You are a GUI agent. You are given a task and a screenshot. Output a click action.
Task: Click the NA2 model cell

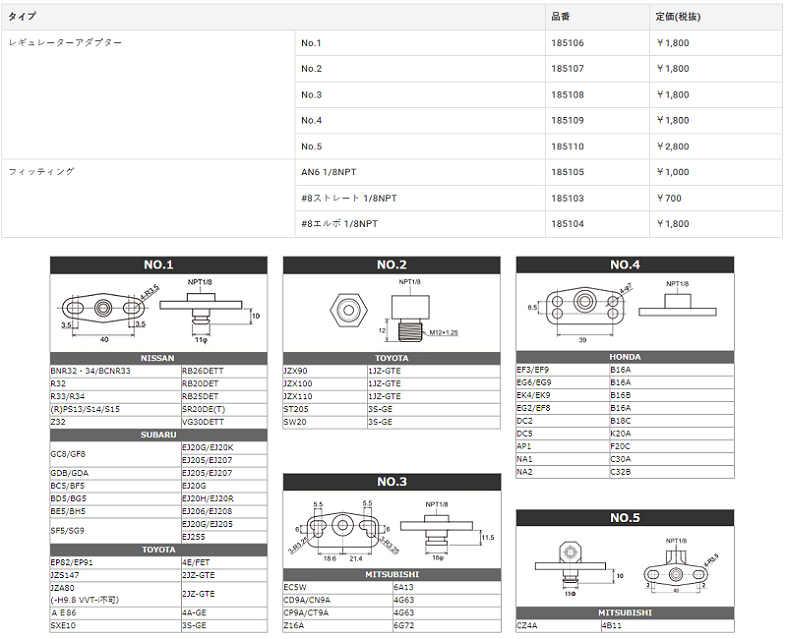[x=563, y=472]
